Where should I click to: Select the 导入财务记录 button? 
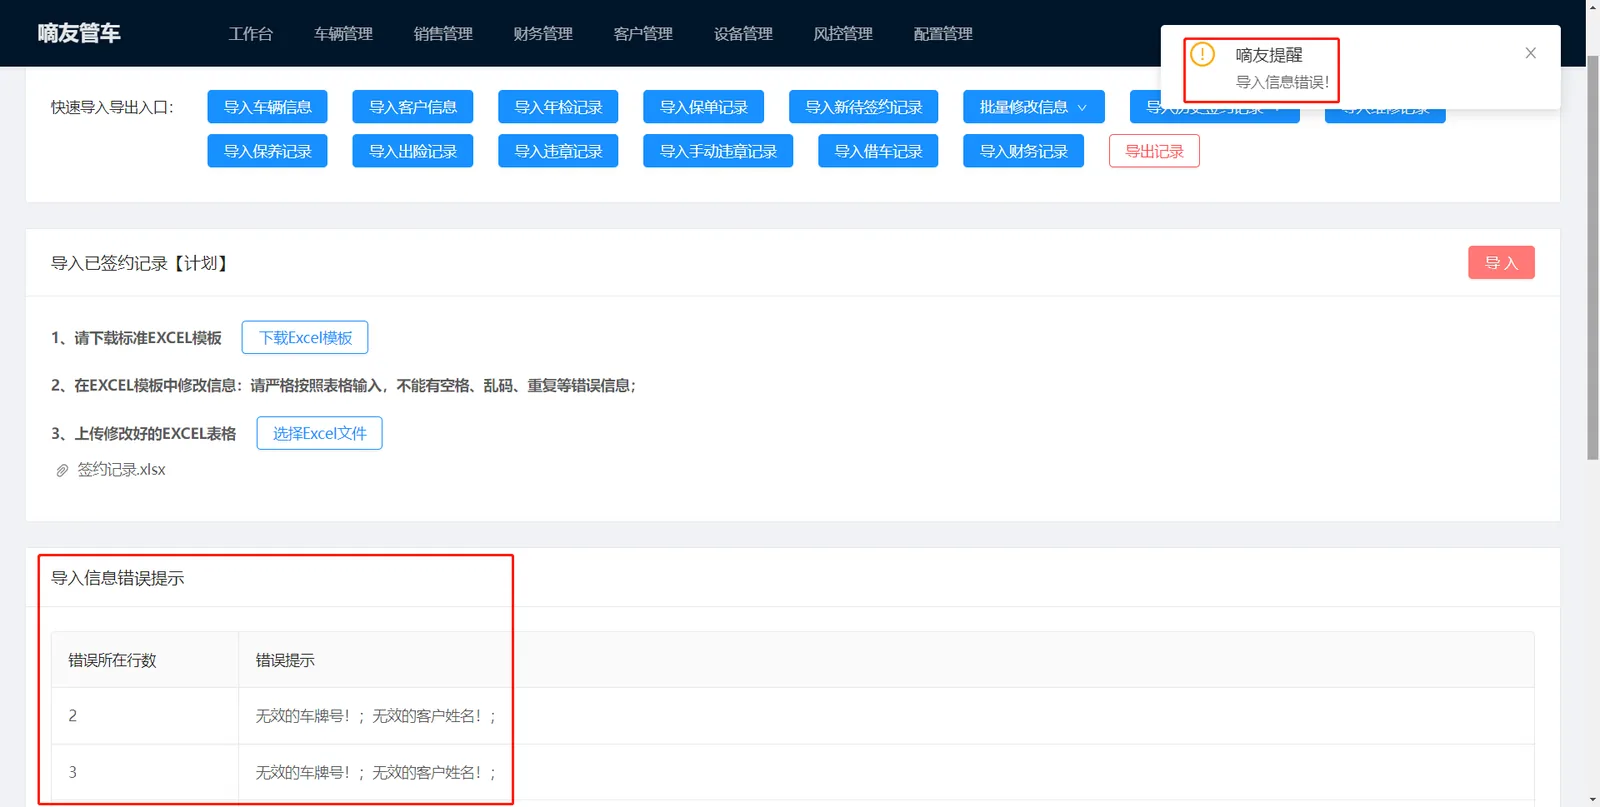tap(1023, 151)
